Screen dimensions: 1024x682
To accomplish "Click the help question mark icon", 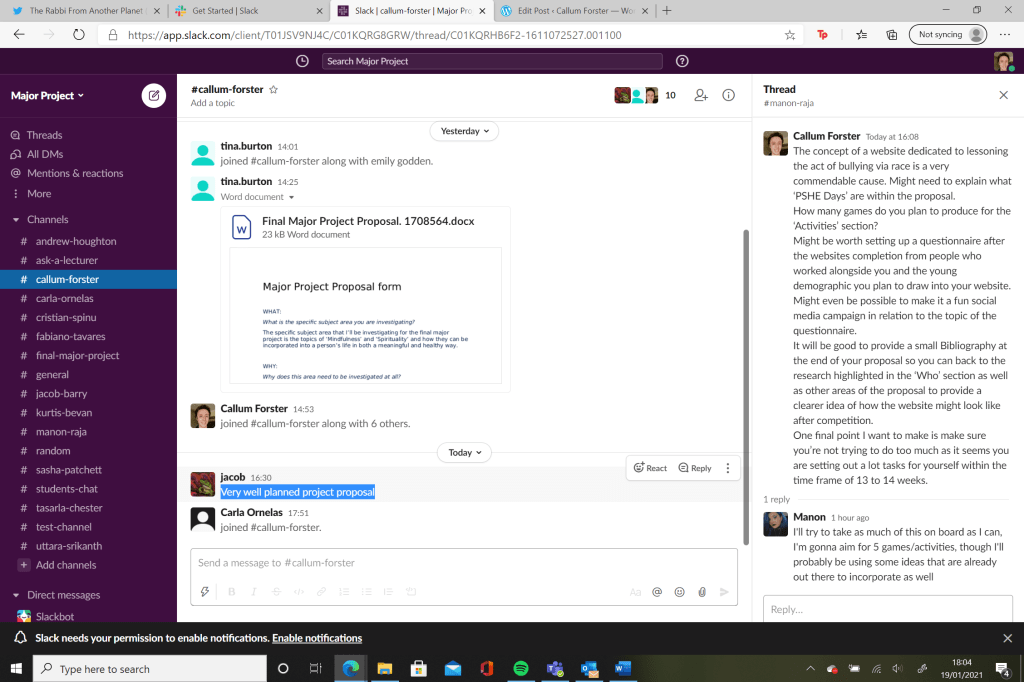I will pos(682,61).
